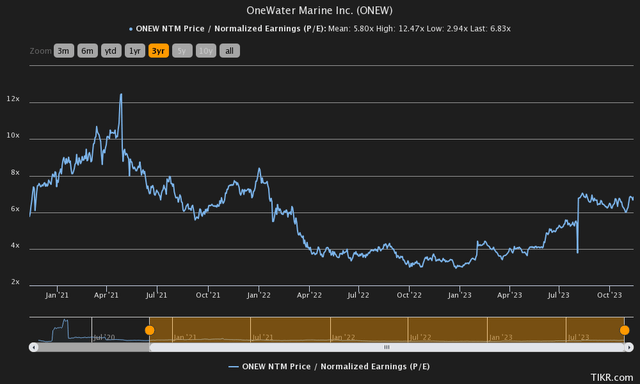The height and width of the screenshot is (384, 640).
Task: Click the Jan '22 x-axis label
Action: click(x=258, y=295)
